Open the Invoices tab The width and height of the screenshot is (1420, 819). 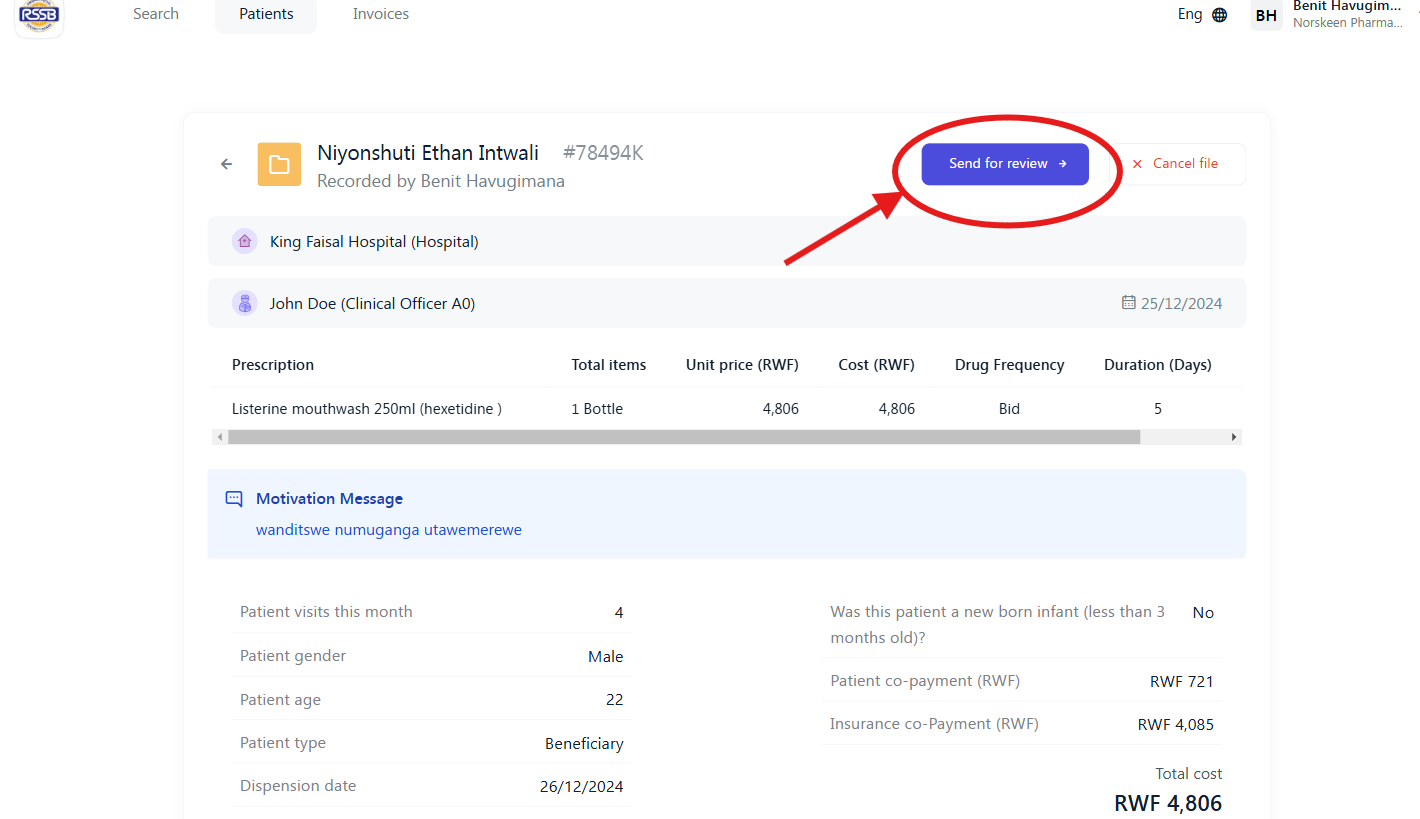(381, 14)
